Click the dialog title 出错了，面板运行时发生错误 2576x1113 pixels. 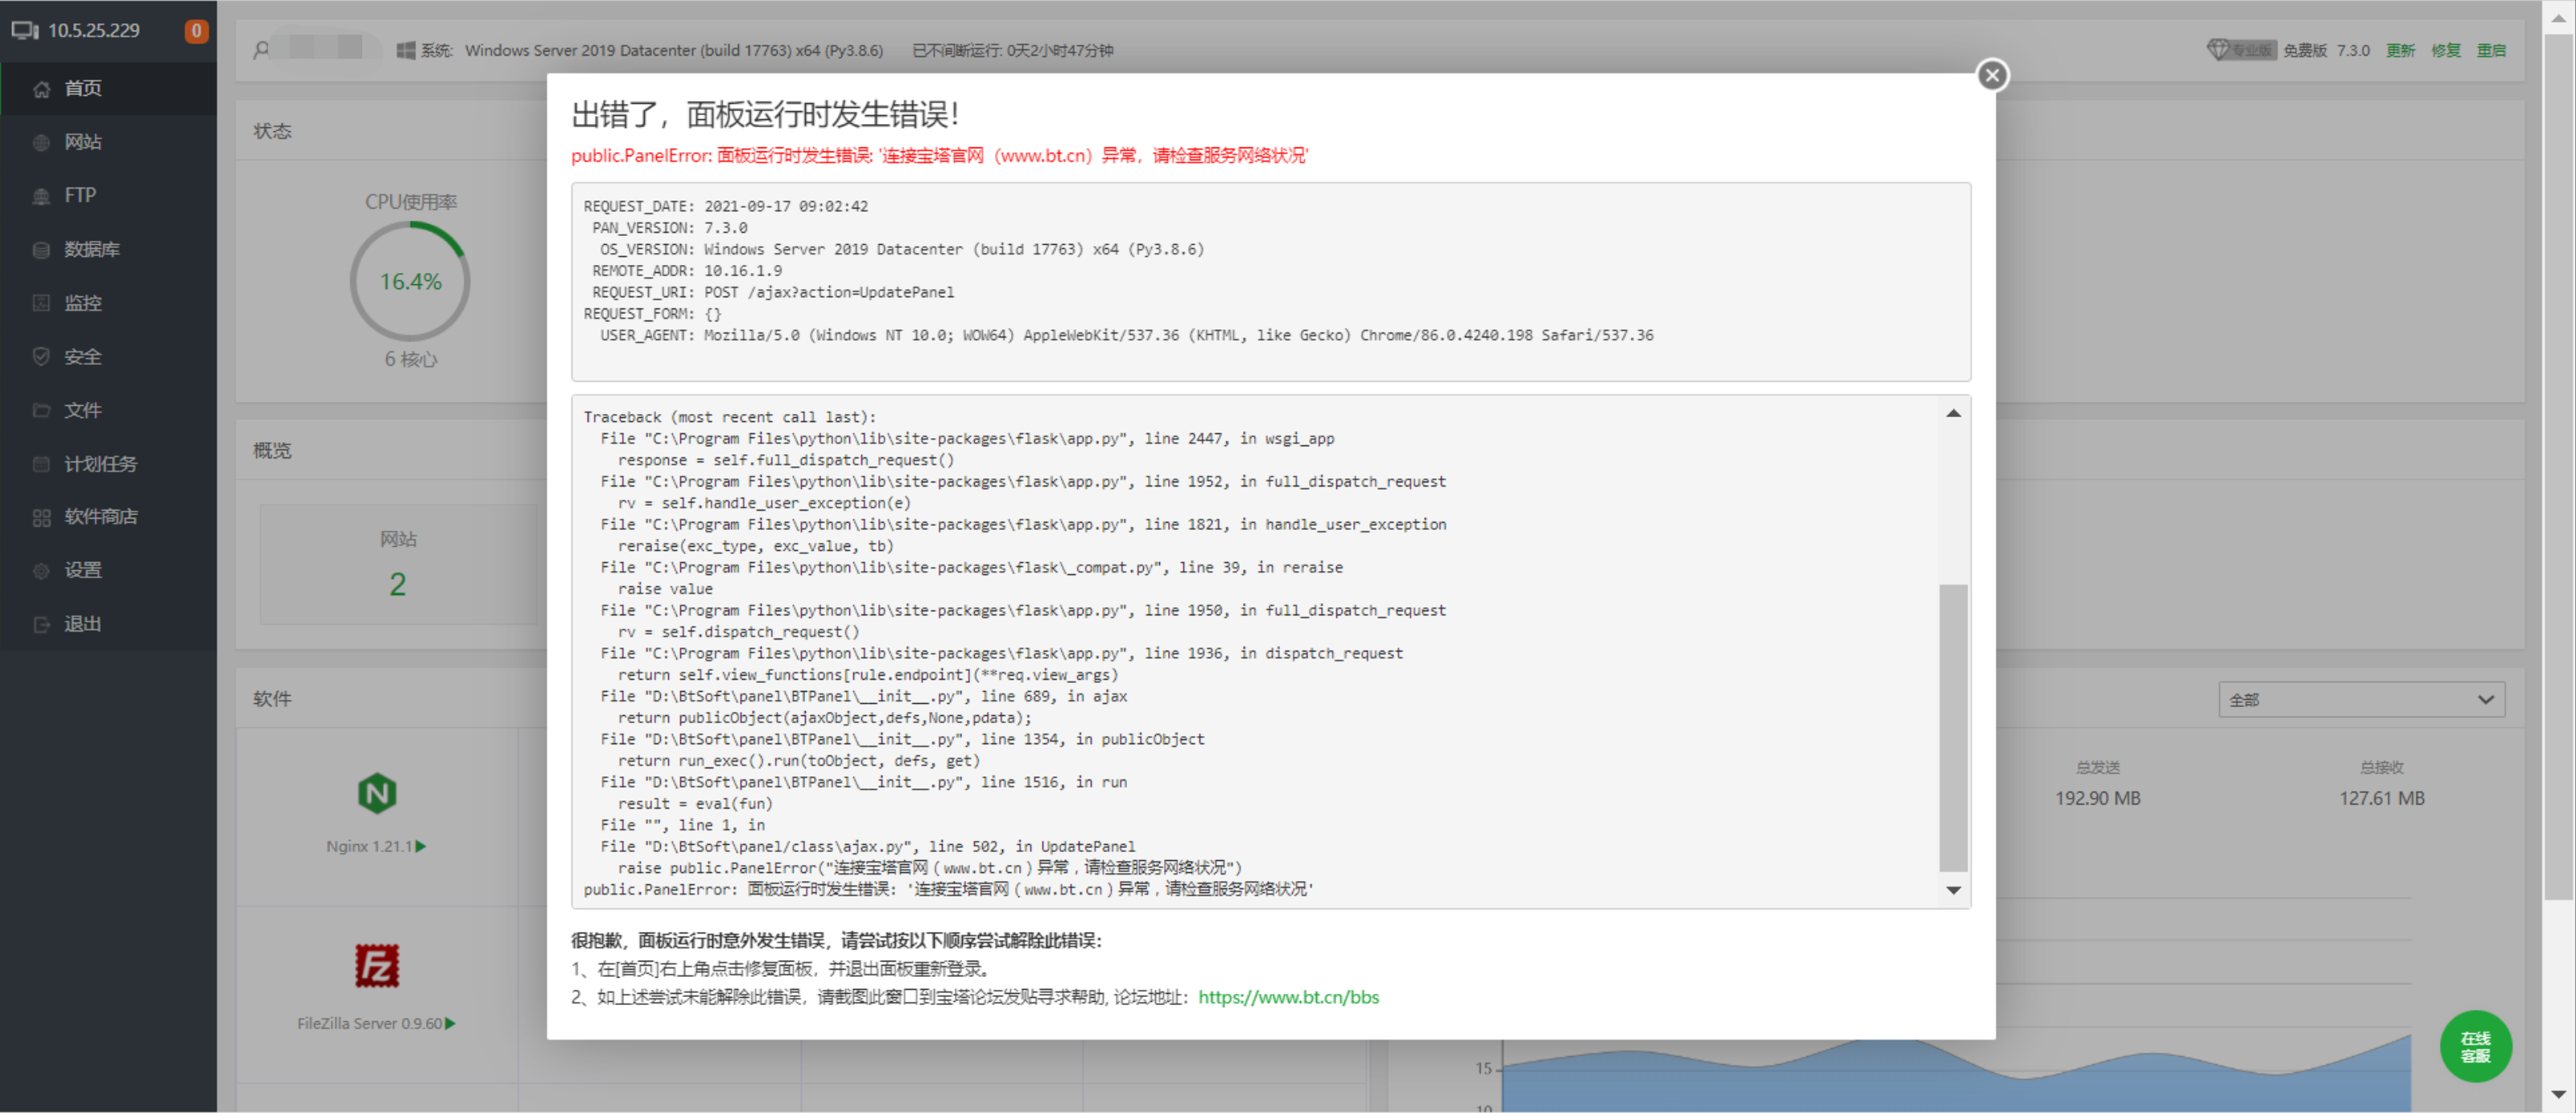(766, 114)
